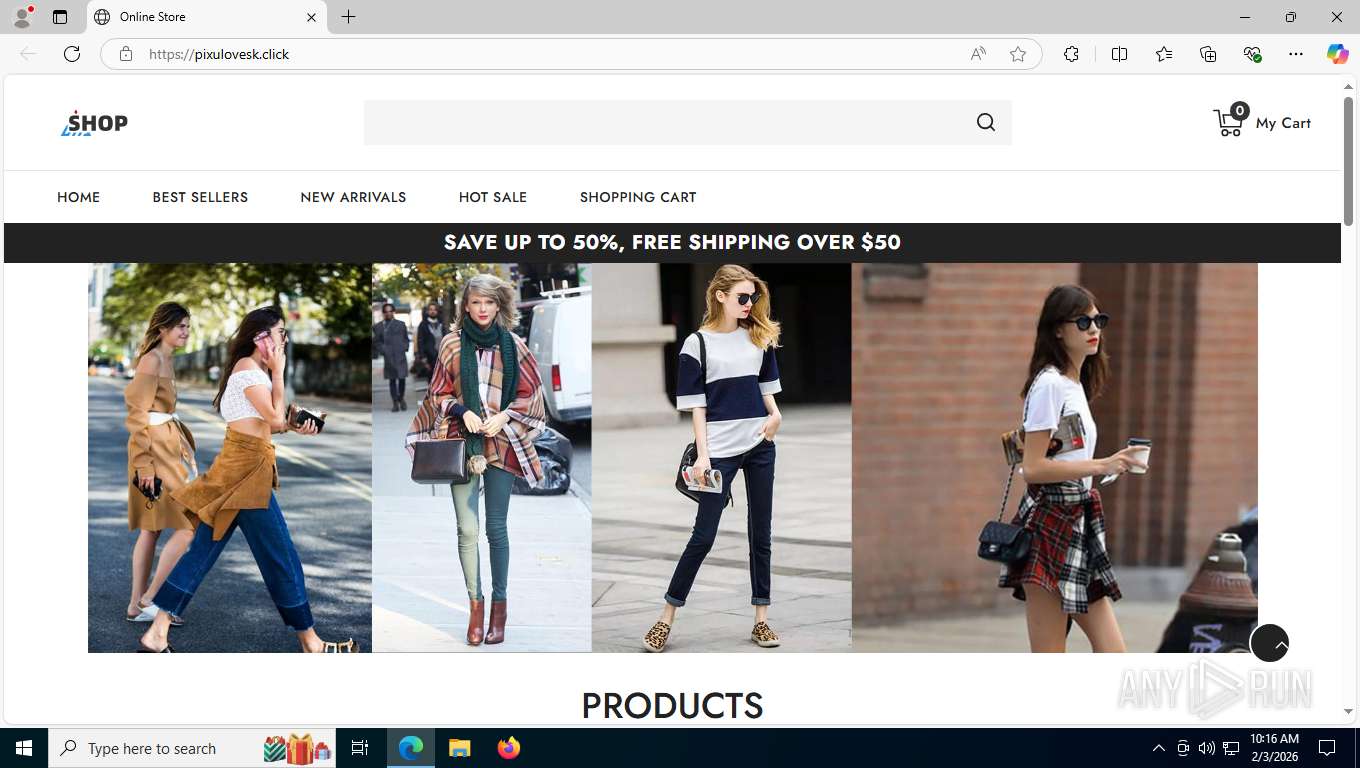Open BEST SELLERS menu item
The height and width of the screenshot is (768, 1360).
tap(200, 197)
